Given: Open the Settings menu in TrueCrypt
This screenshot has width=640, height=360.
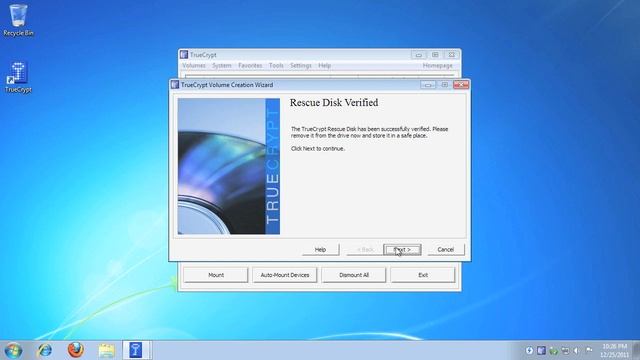Looking at the screenshot, I should point(301,65).
